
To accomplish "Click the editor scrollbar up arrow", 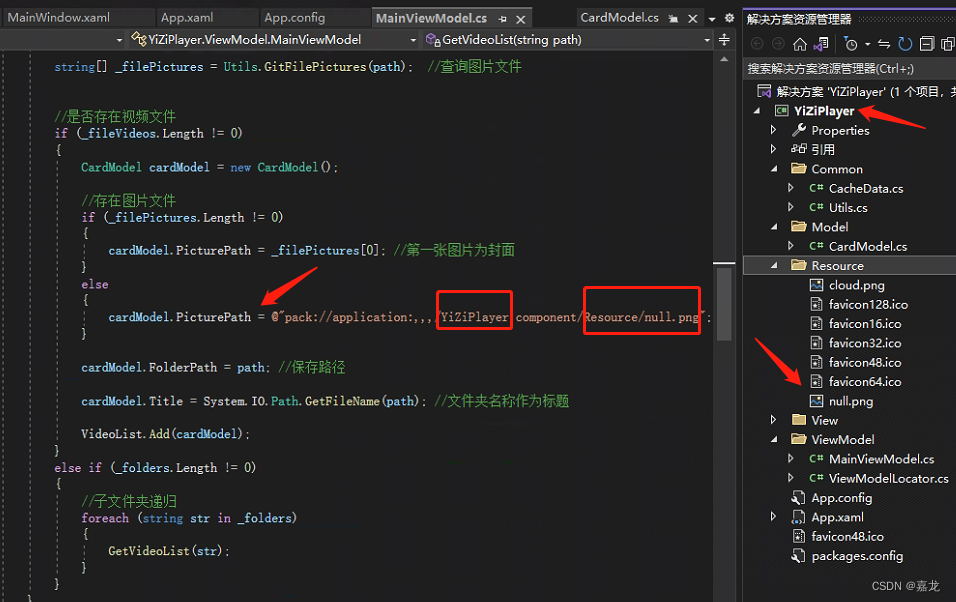I will pos(724,59).
